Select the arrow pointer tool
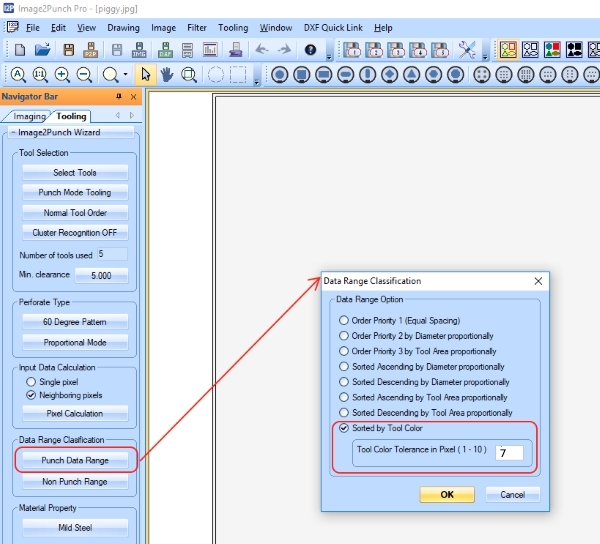This screenshot has height=544, width=600. coord(145,75)
